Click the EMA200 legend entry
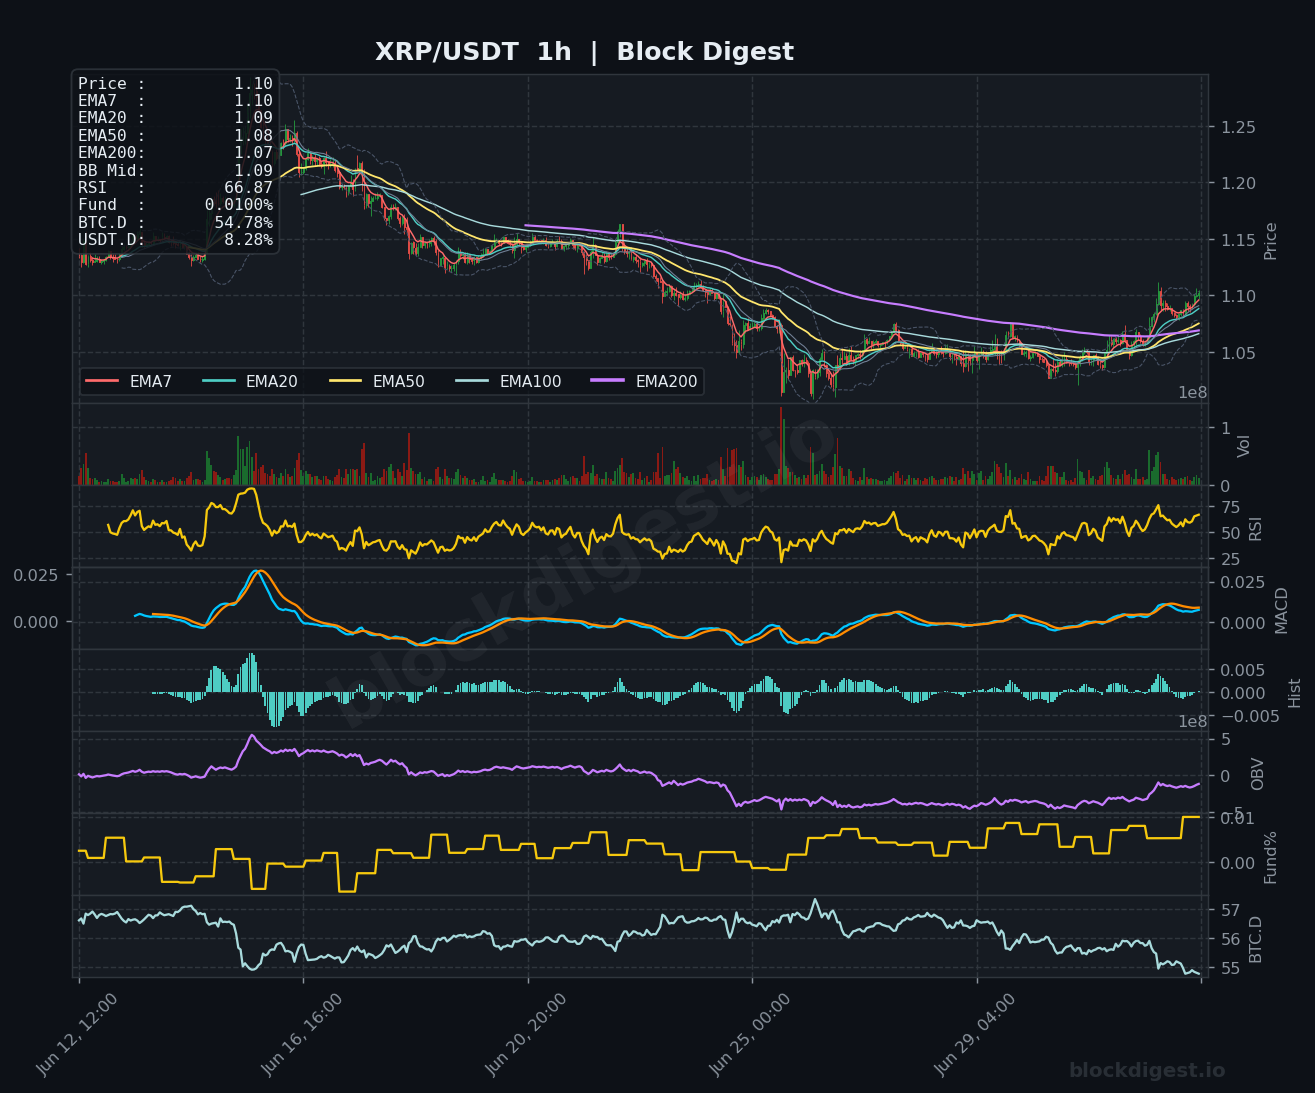This screenshot has height=1093, width=1315. click(645, 382)
